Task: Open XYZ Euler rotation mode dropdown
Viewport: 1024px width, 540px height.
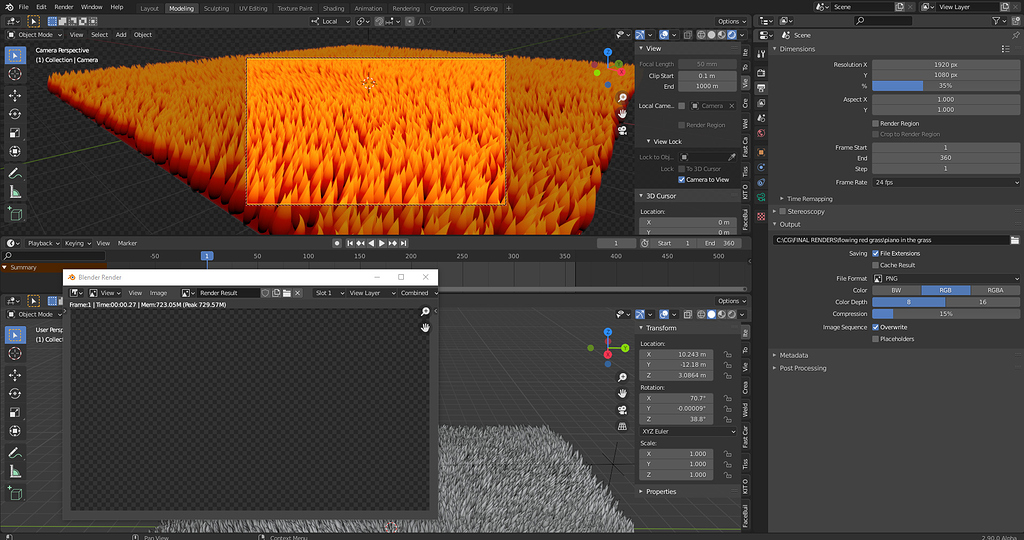Action: [688, 432]
